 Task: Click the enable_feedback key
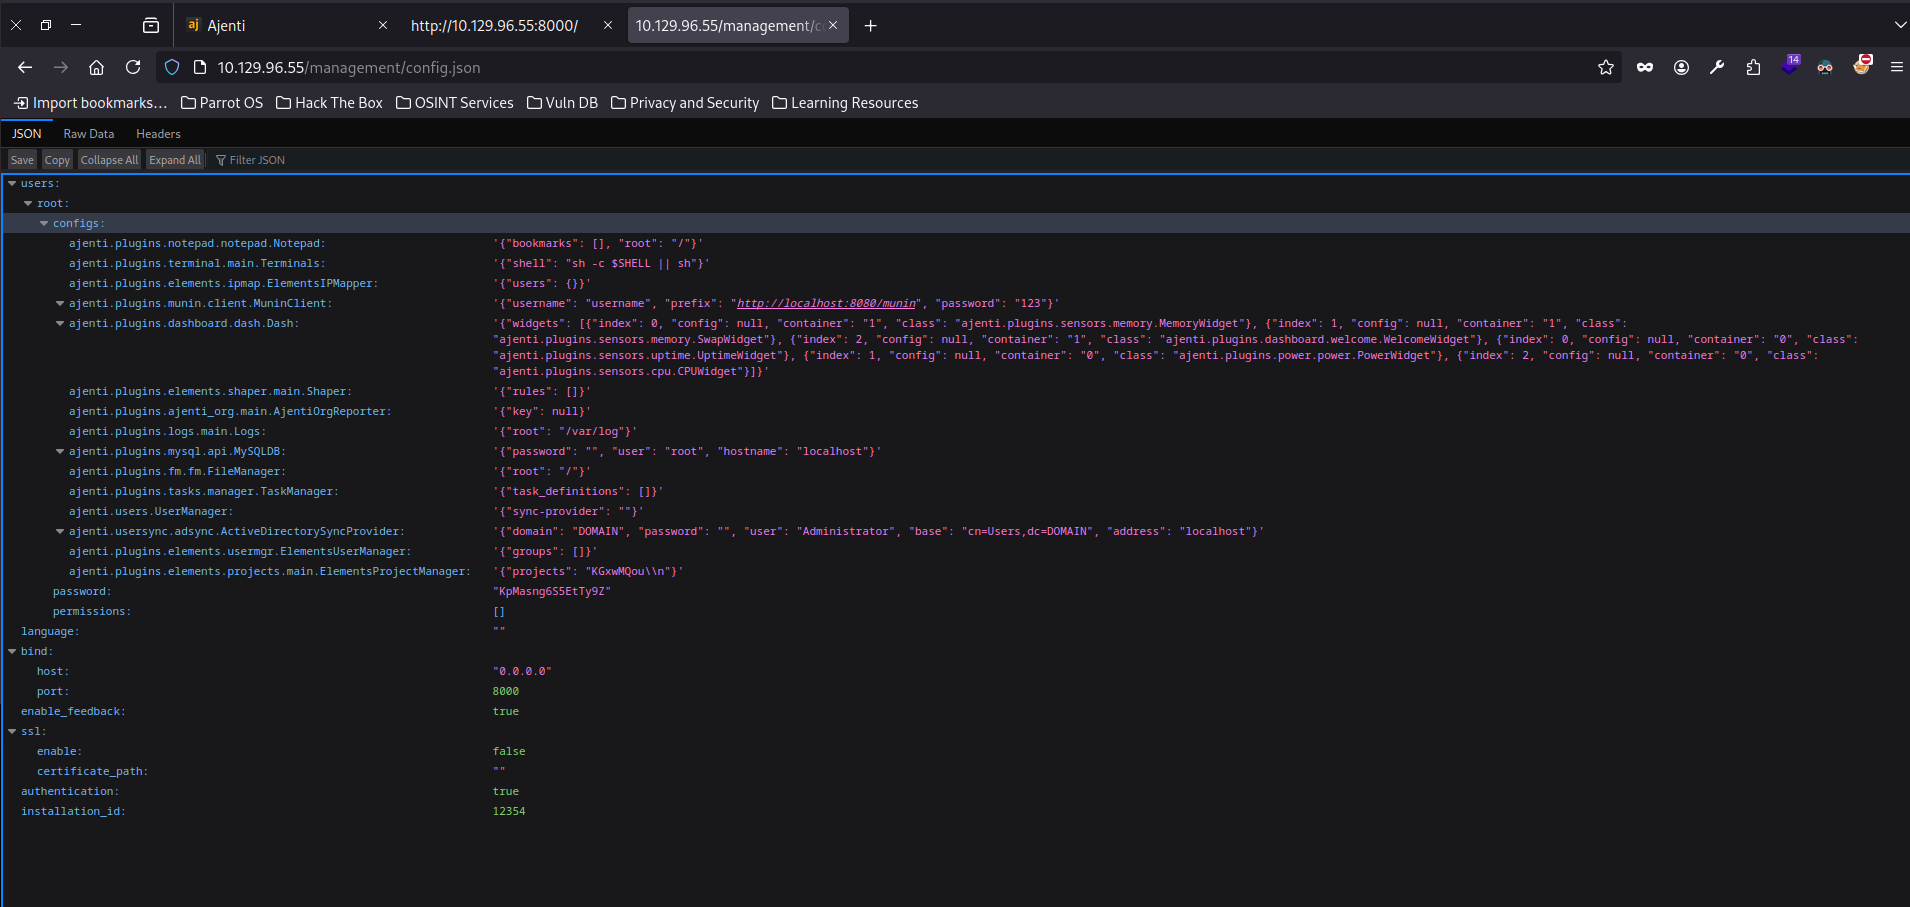point(73,712)
